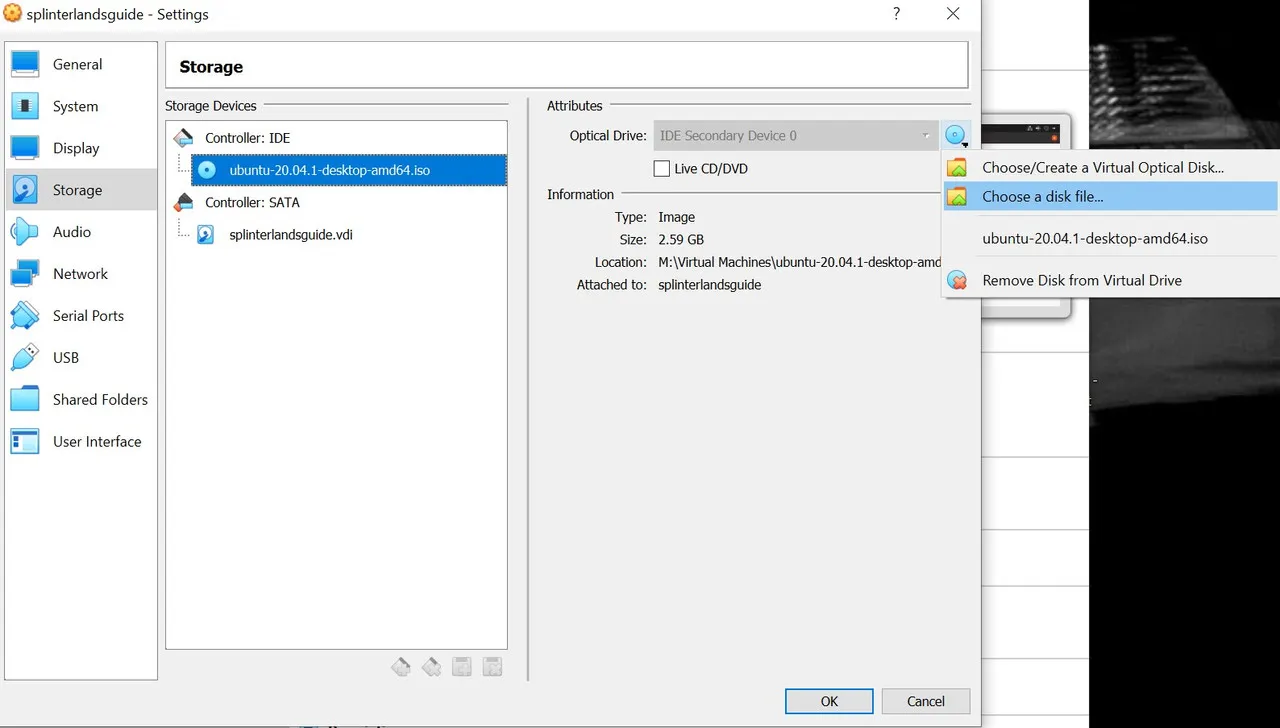Click the add storage attachment icon
1280x728 pixels.
click(x=462, y=666)
